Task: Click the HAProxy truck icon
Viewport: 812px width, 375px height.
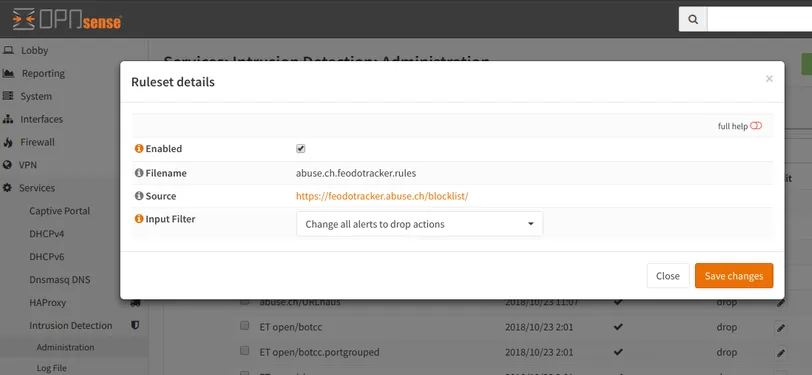Action: tap(135, 303)
